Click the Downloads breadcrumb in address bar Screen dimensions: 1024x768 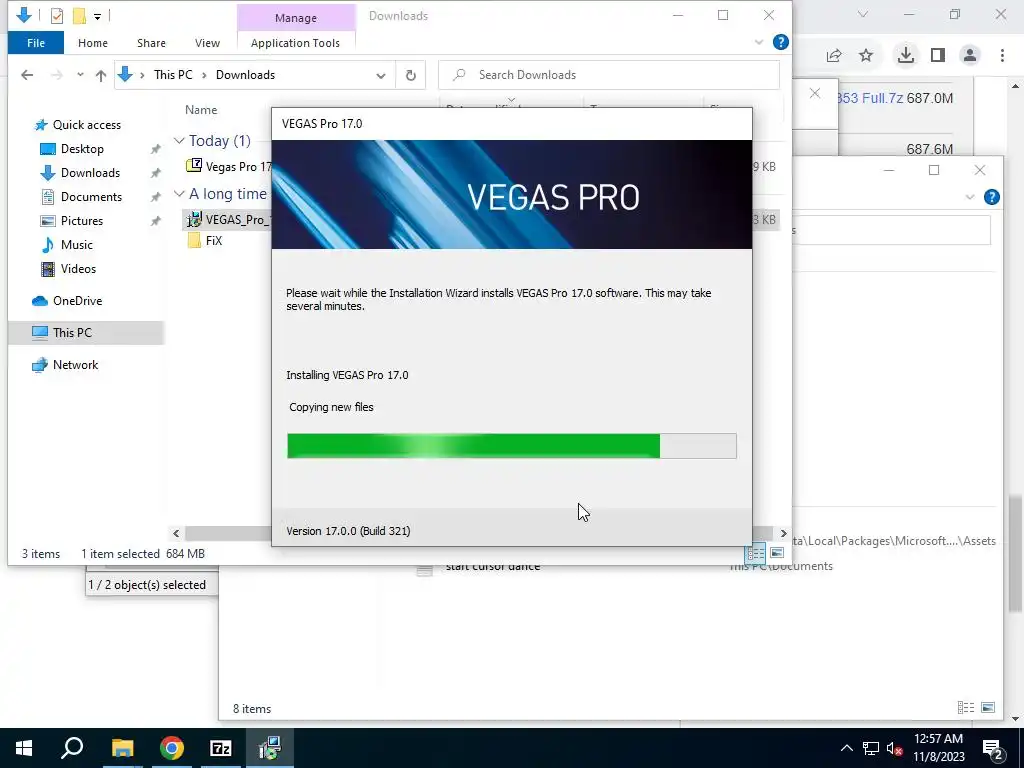(x=245, y=75)
